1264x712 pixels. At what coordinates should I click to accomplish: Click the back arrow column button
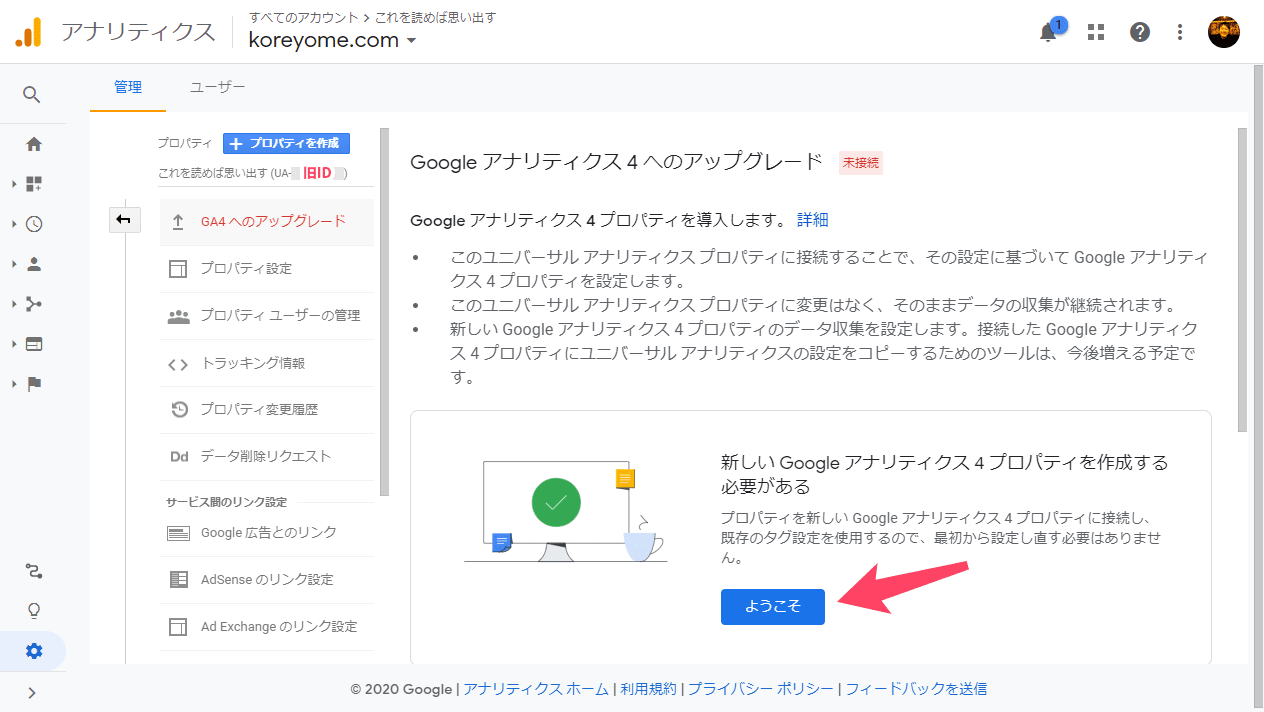click(124, 220)
